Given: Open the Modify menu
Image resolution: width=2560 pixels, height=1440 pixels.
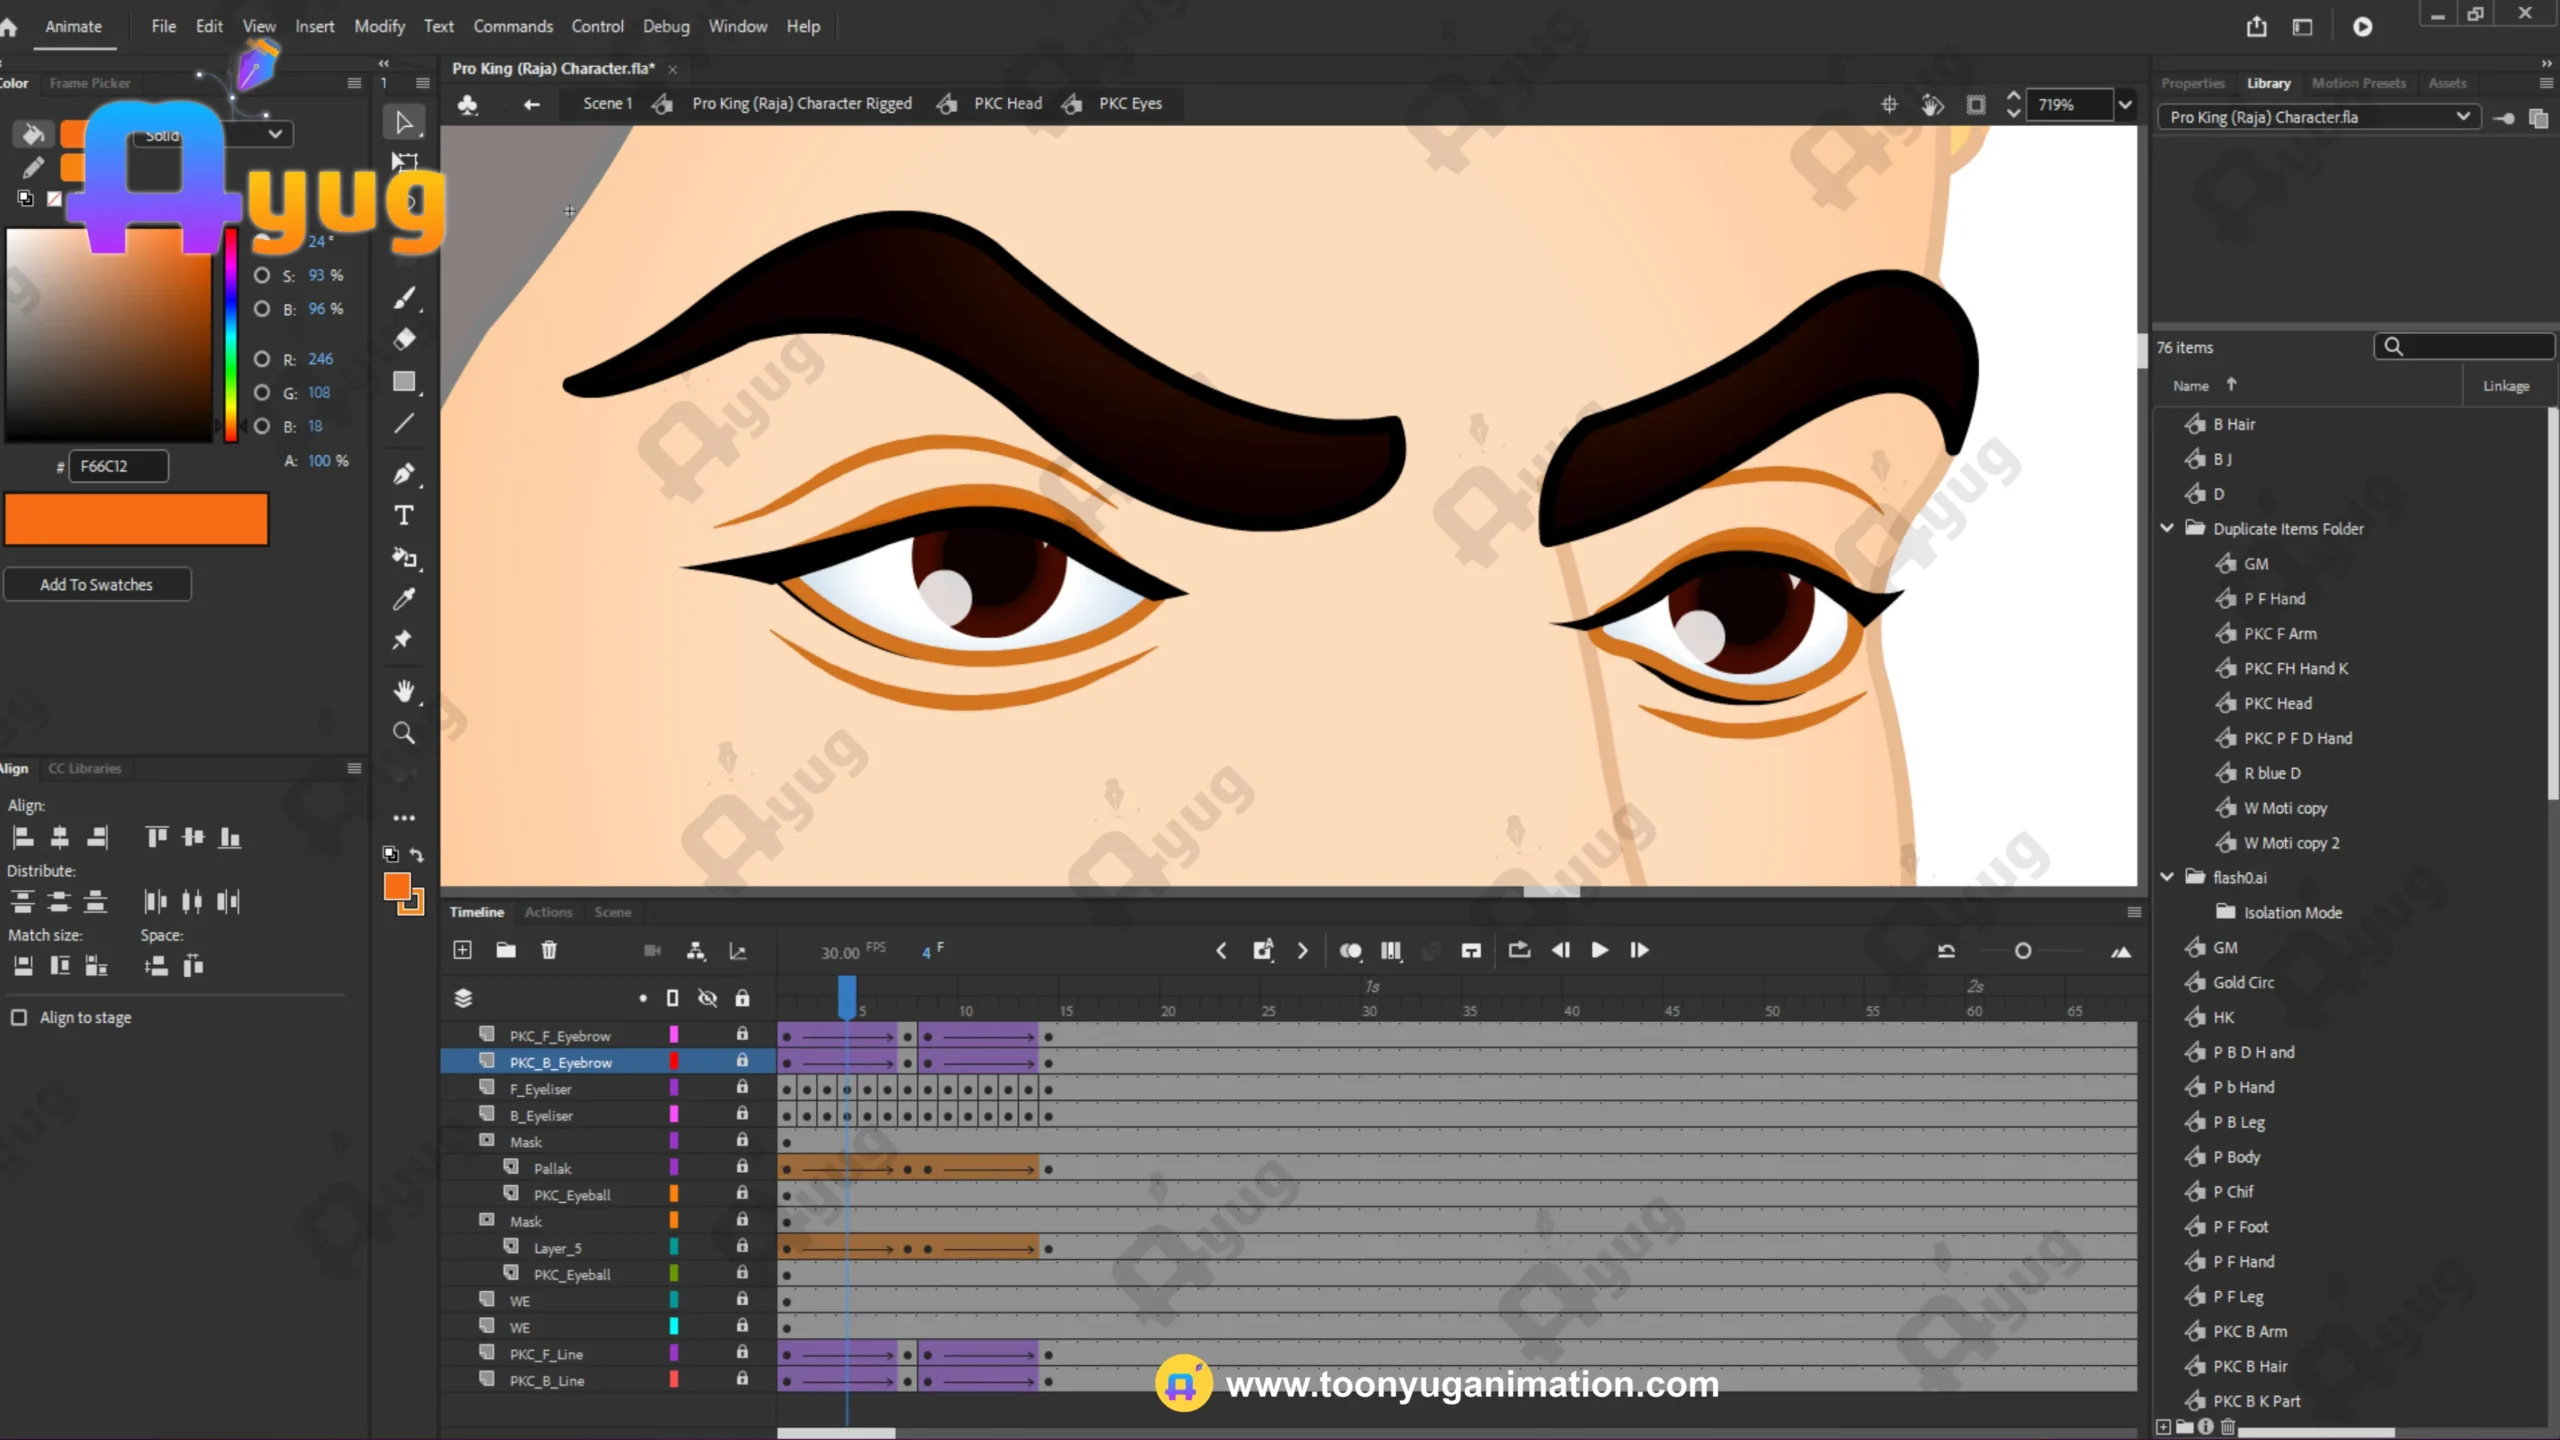Looking at the screenshot, I should tap(379, 26).
